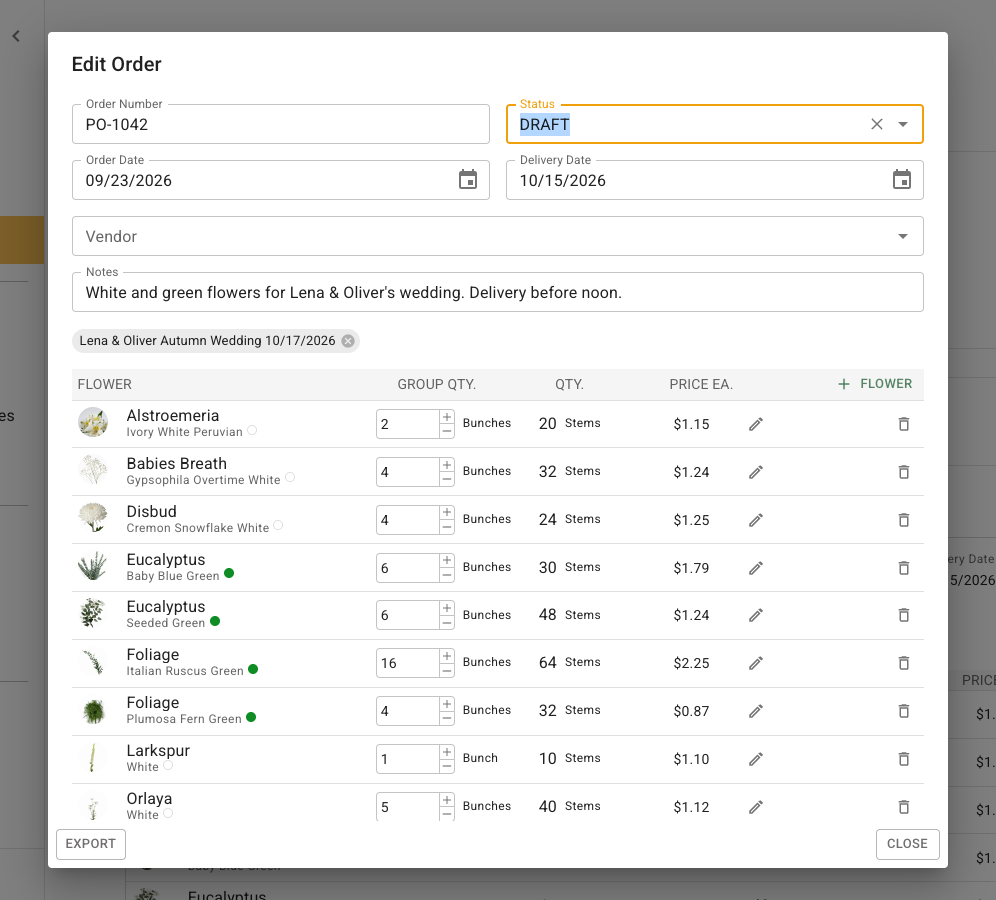Click green swatch for Italian Ruscus Green

pyautogui.click(x=253, y=668)
